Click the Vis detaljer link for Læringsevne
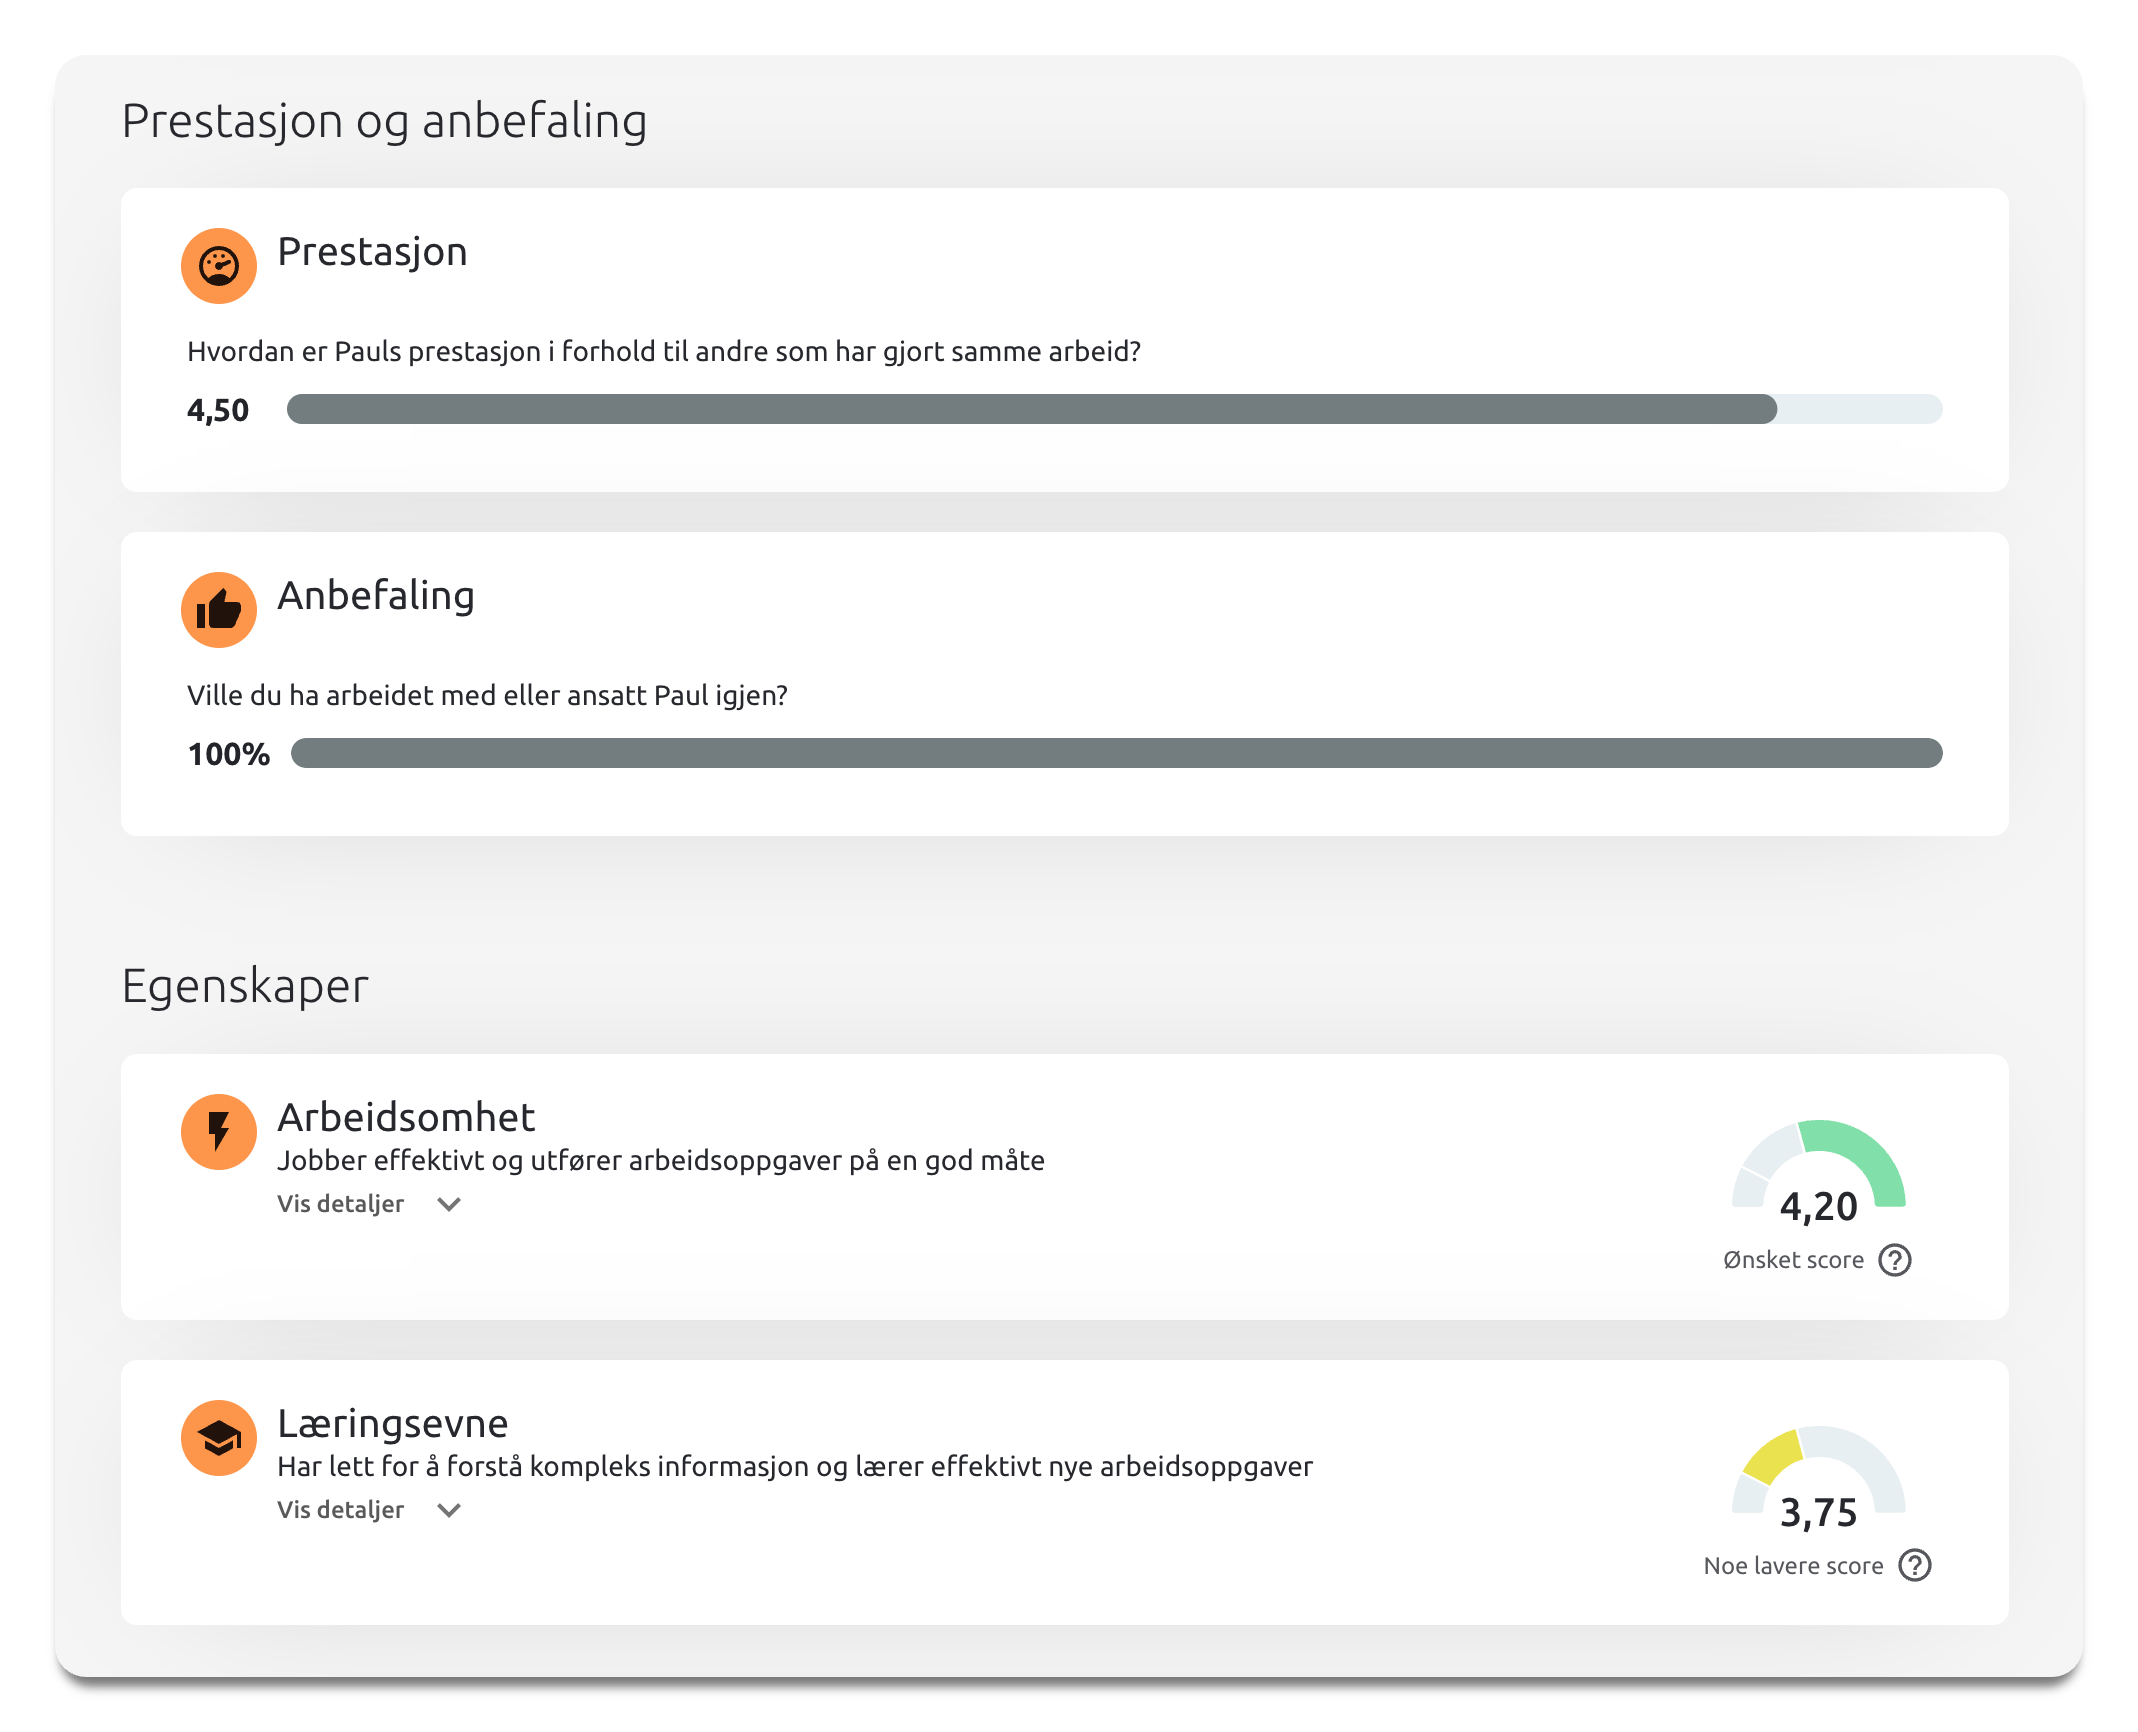The height and width of the screenshot is (1732, 2138). tap(341, 1510)
